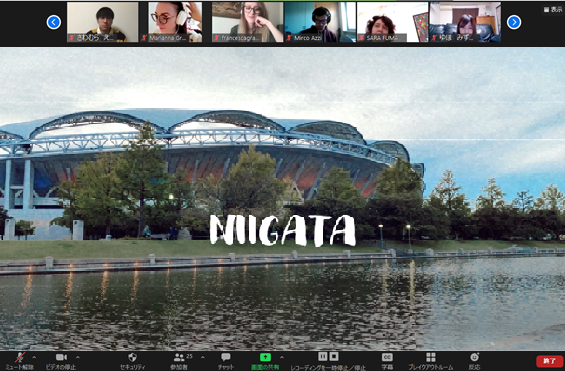Open the Security shield icon
The height and width of the screenshot is (371, 565).
pos(132,361)
